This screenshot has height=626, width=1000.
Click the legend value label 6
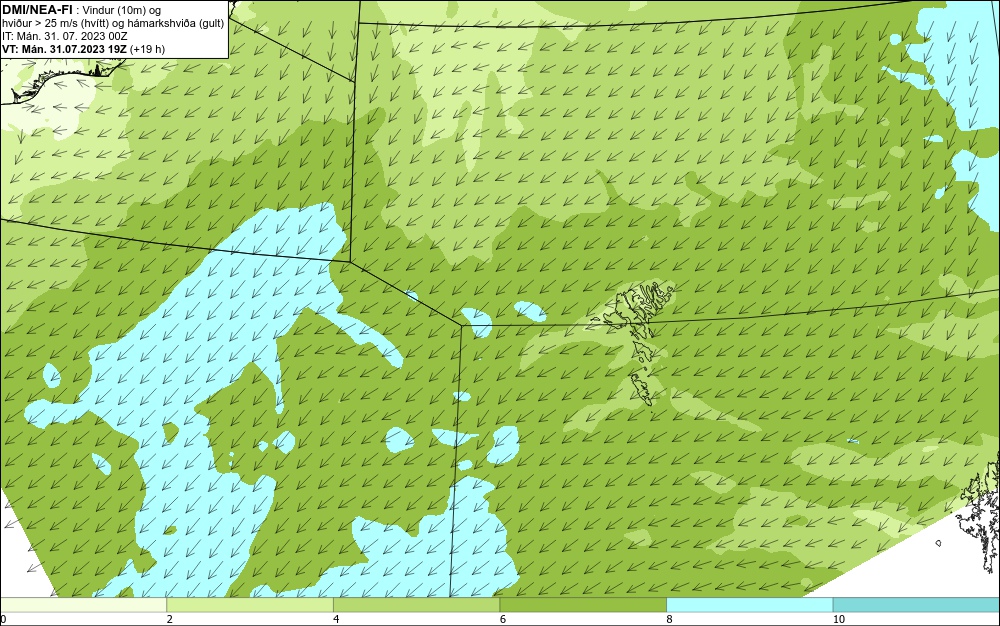click(x=503, y=619)
